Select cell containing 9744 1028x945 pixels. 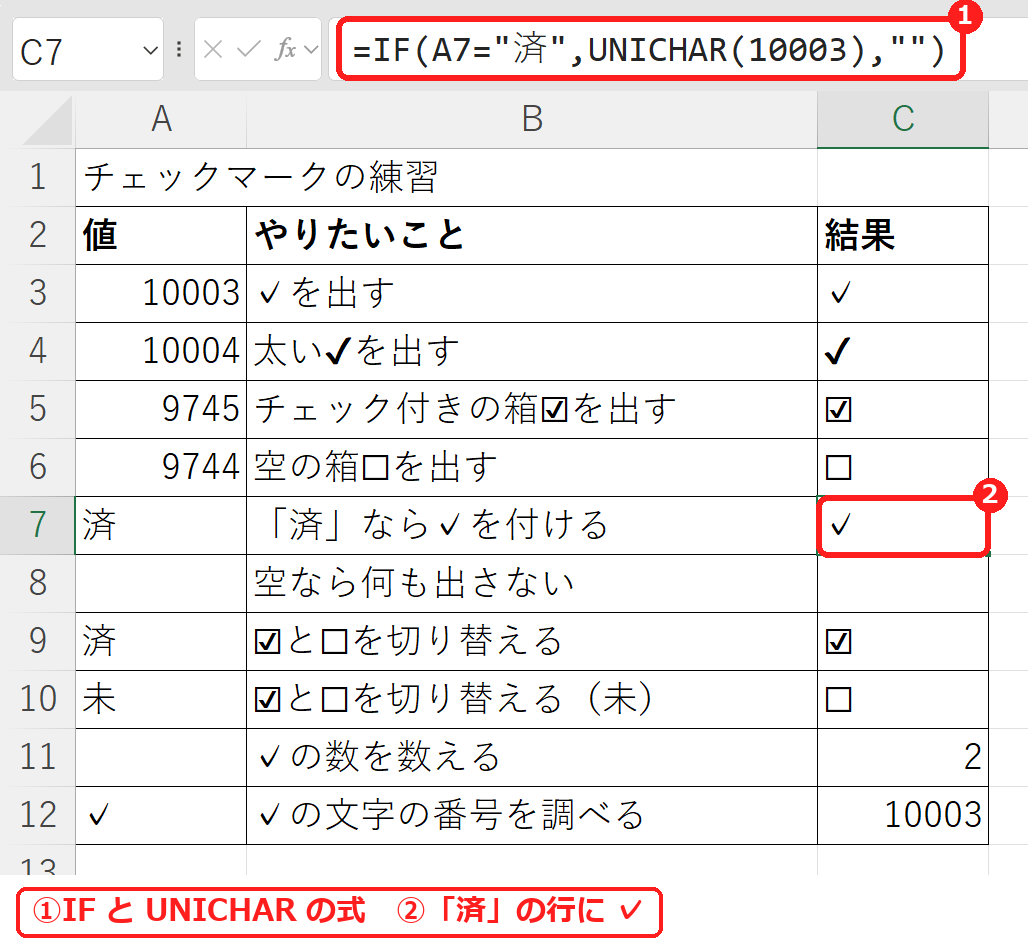coord(161,467)
